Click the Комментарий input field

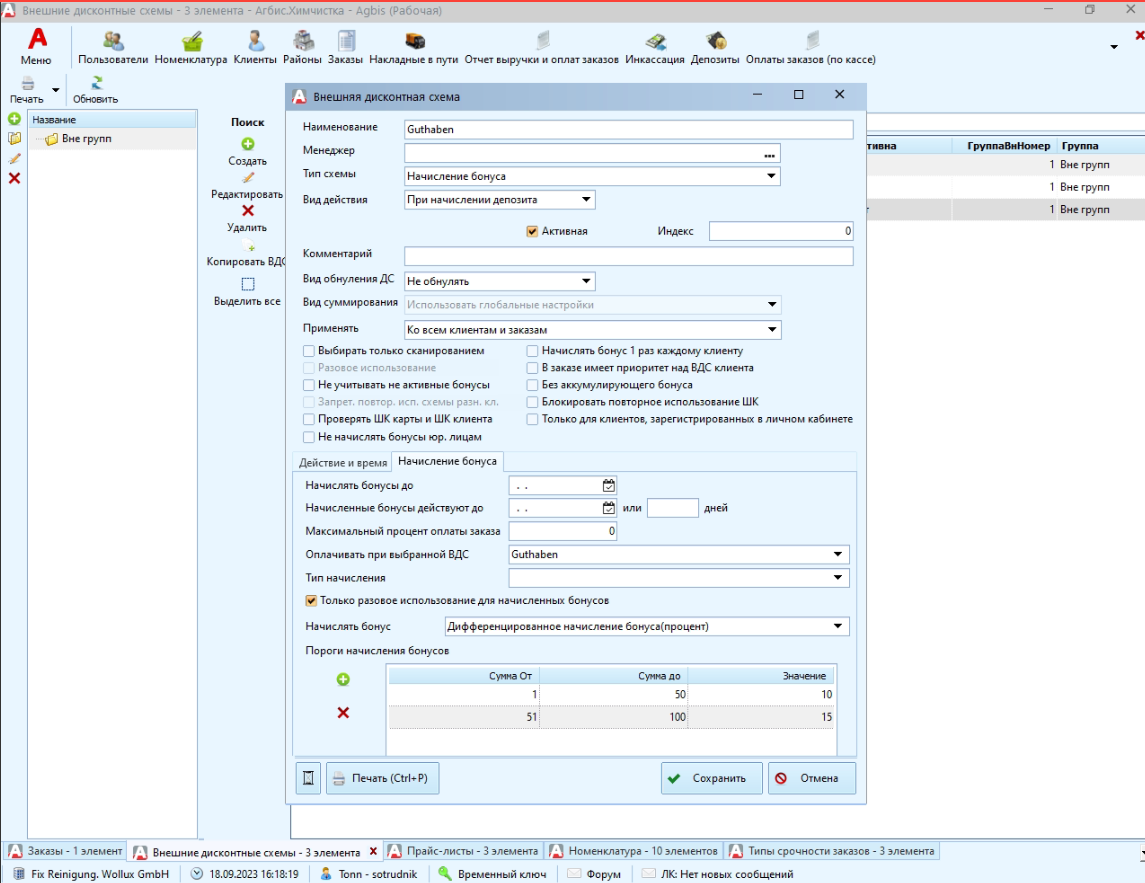(628, 256)
